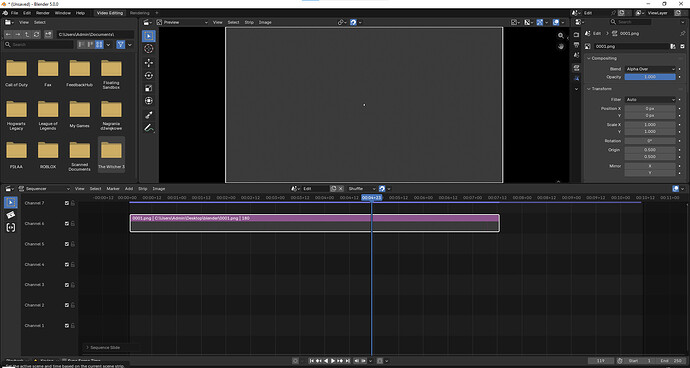Expand file filter settings arrow
Viewport: 690px width, 368px height.
[130, 44]
